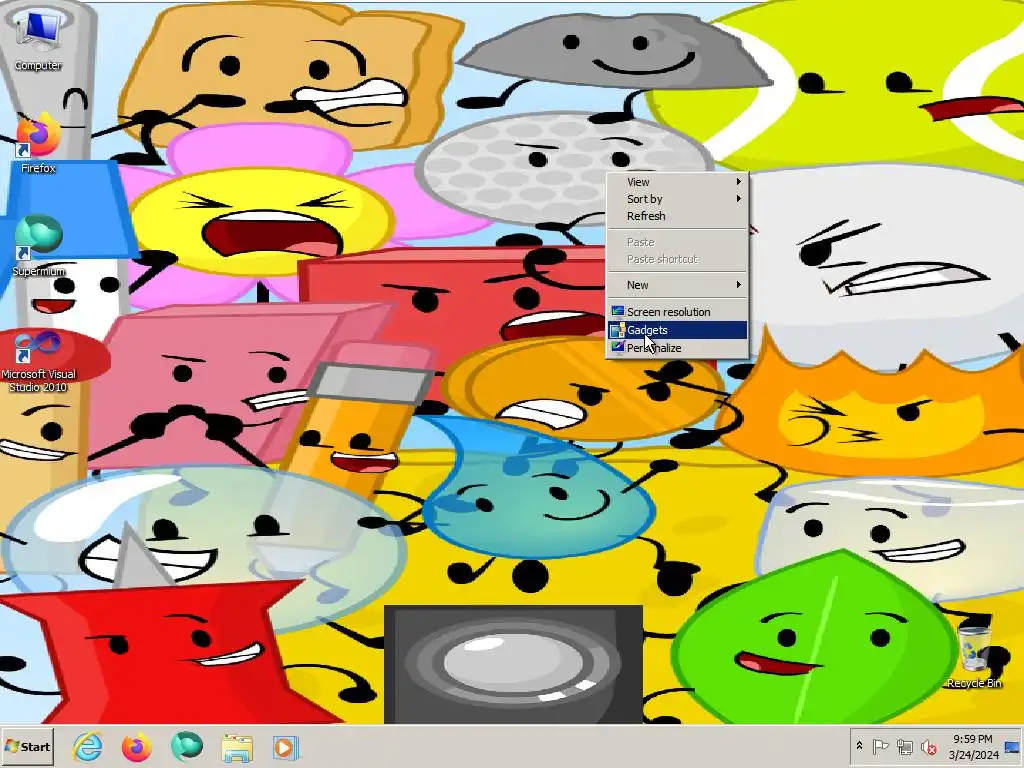Click the Show desktop icon in the tray

pyautogui.click(x=1013, y=746)
